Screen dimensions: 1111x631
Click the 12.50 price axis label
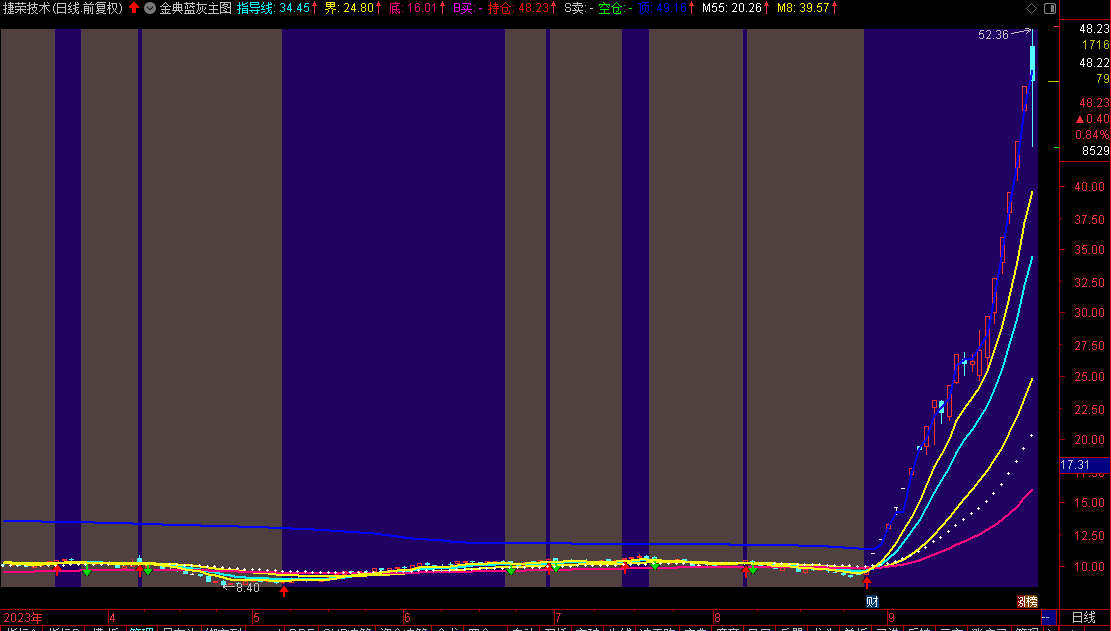pyautogui.click(x=1090, y=535)
